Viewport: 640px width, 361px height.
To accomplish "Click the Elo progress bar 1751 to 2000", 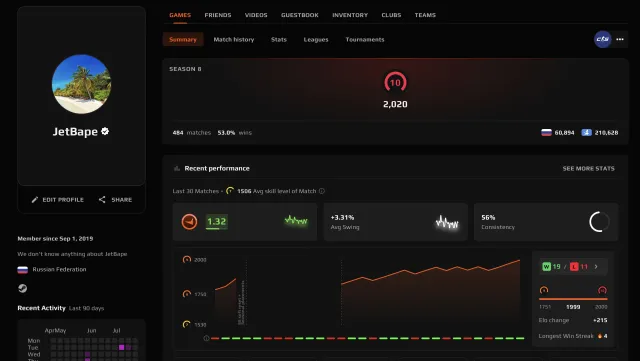I will 573,299.
